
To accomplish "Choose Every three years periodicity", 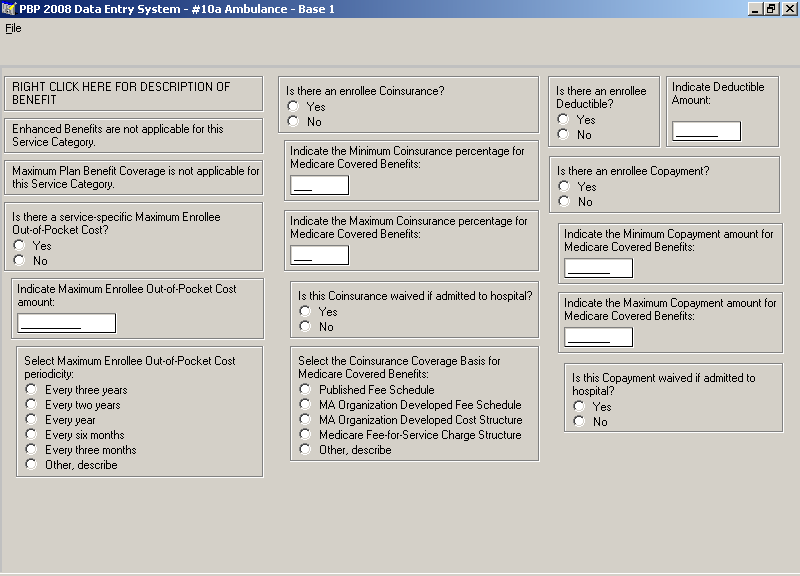I will pos(32,389).
